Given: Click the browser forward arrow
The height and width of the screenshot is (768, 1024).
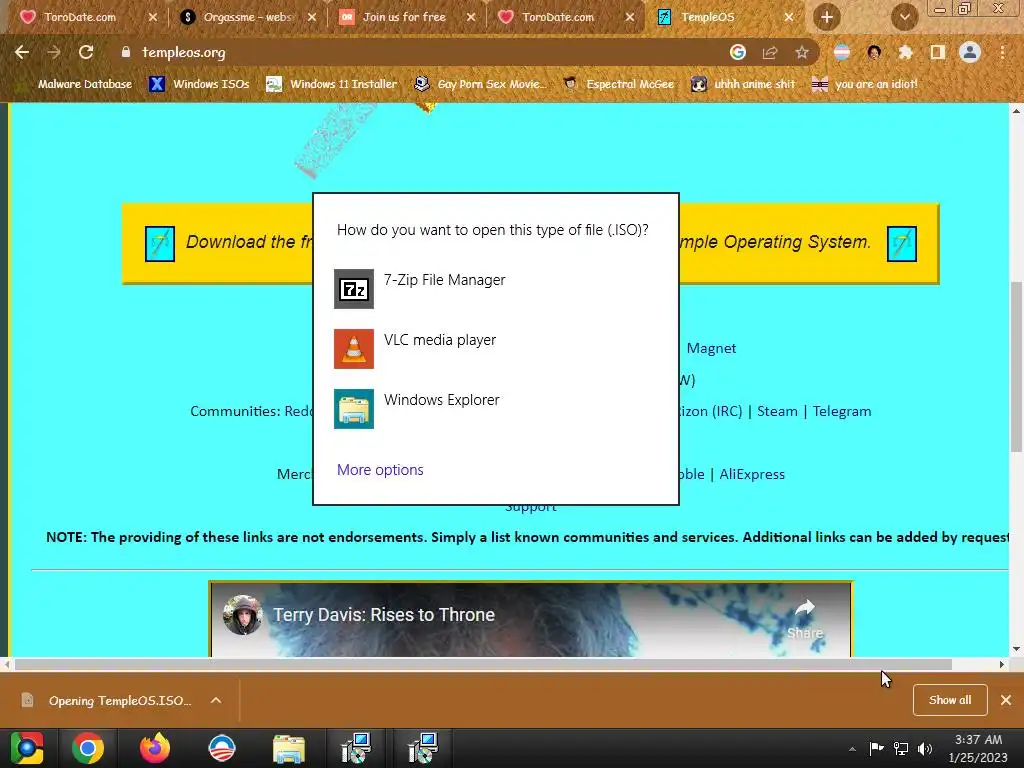Looking at the screenshot, I should tap(54, 52).
